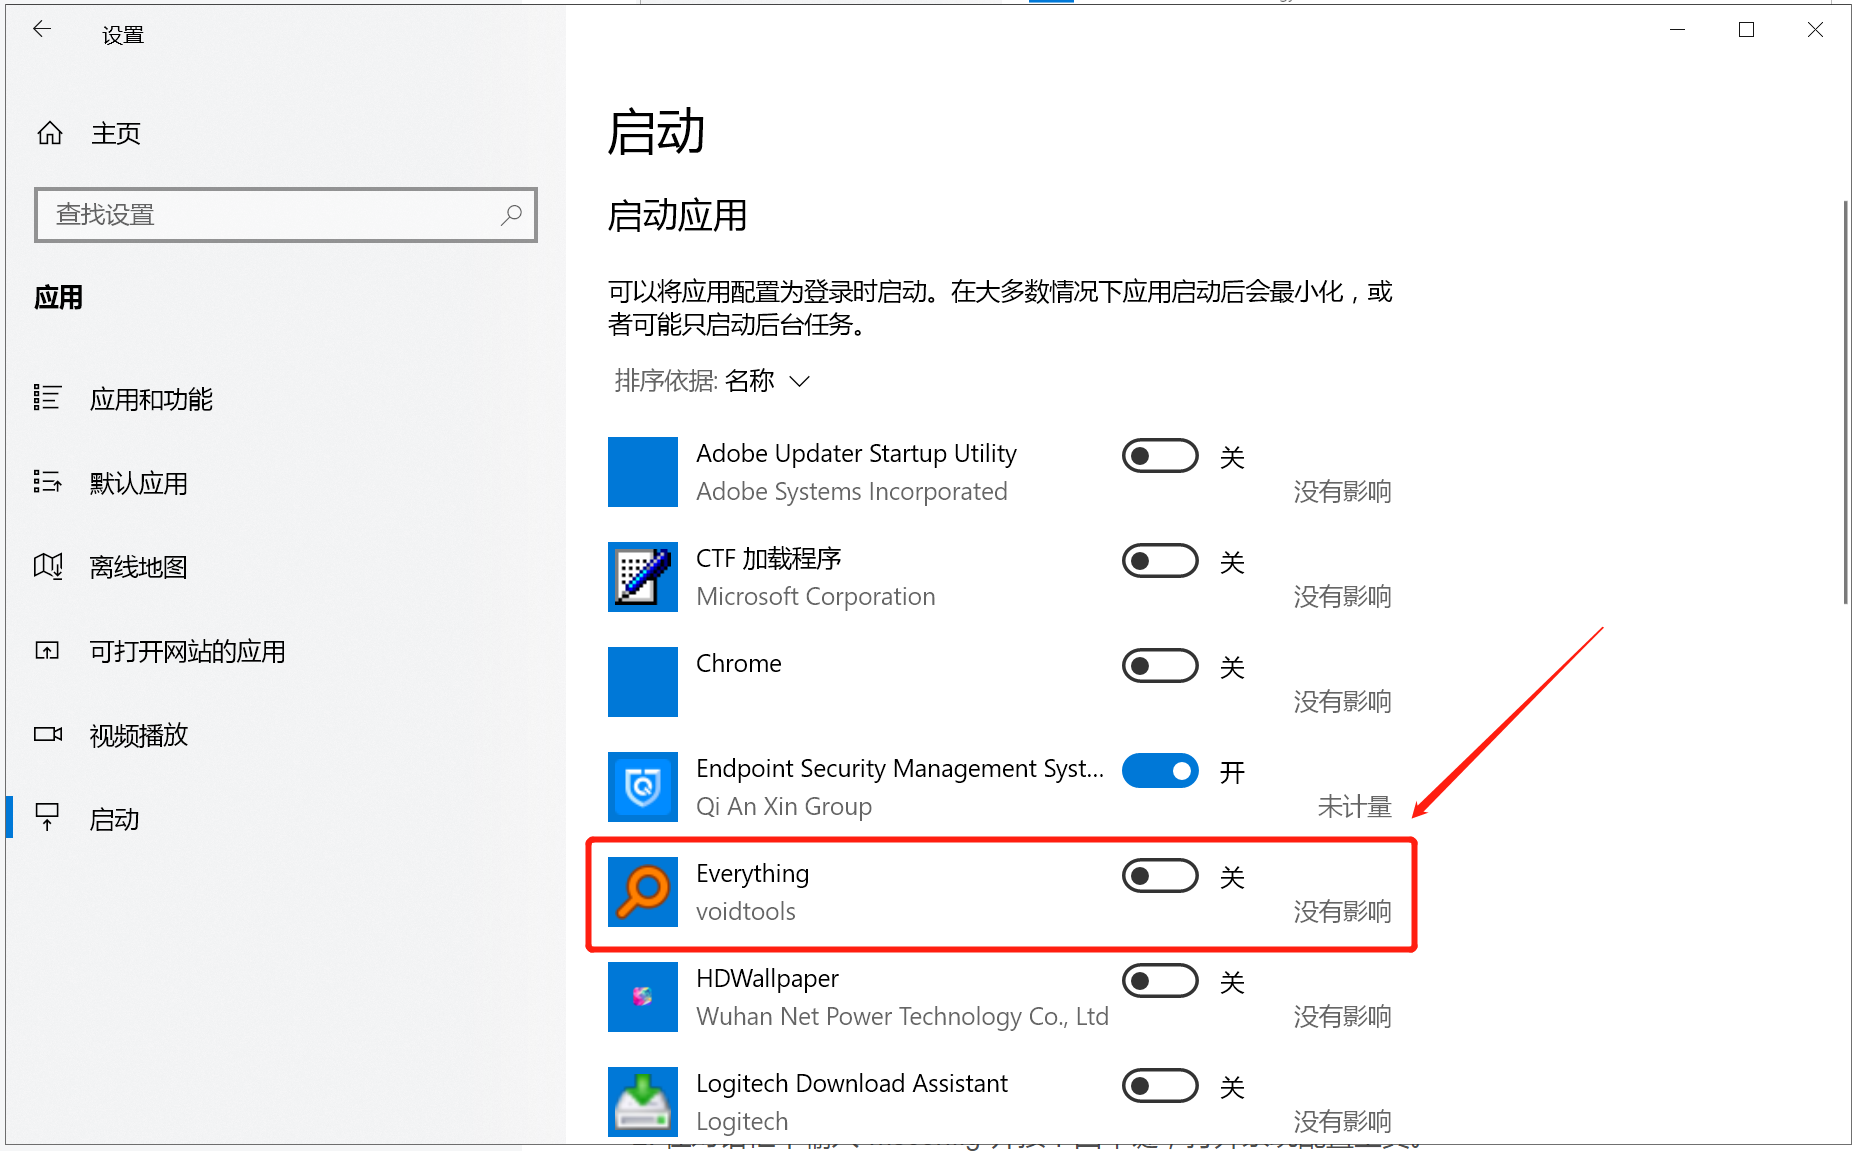The image size is (1860, 1151).
Task: Disable Endpoint Security Management startup toggle
Action: 1160,771
